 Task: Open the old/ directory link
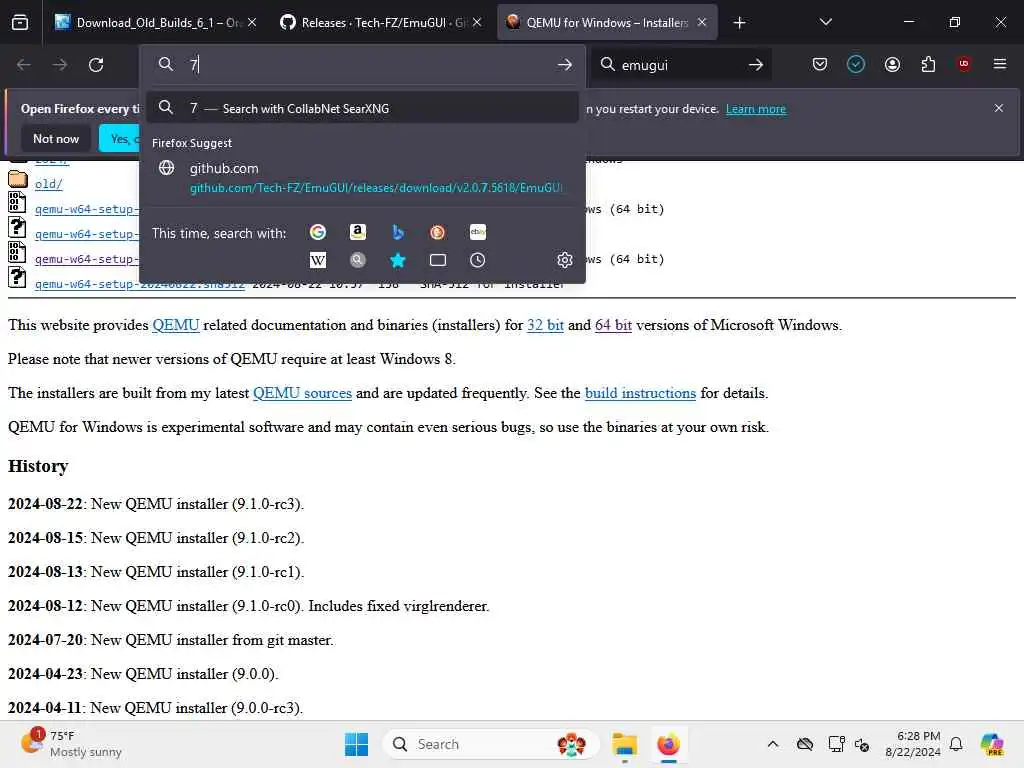48,184
